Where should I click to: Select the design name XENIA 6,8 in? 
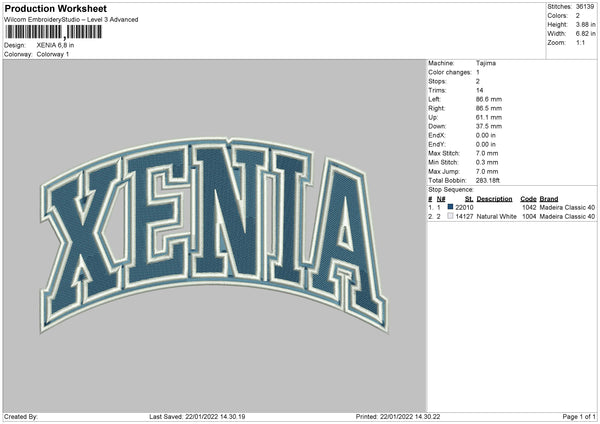(x=55, y=45)
